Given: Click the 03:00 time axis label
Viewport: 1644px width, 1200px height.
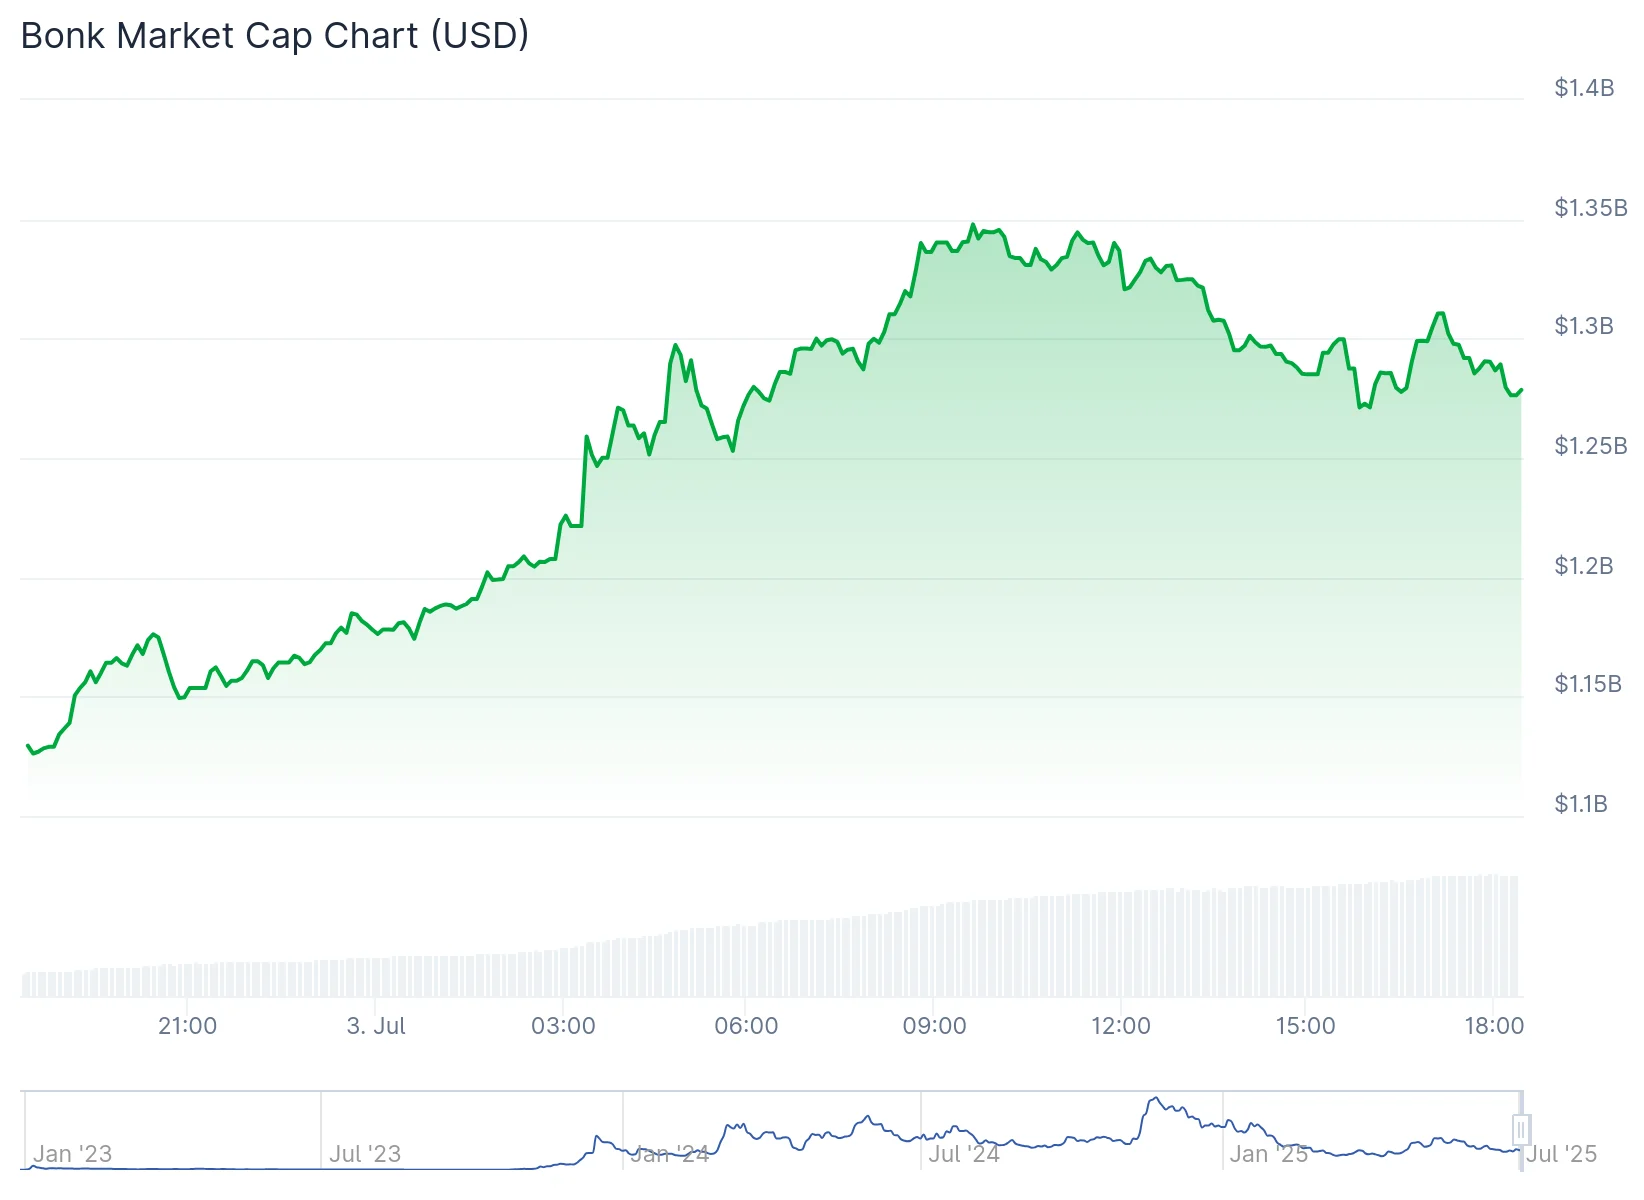Looking at the screenshot, I should click(563, 1026).
